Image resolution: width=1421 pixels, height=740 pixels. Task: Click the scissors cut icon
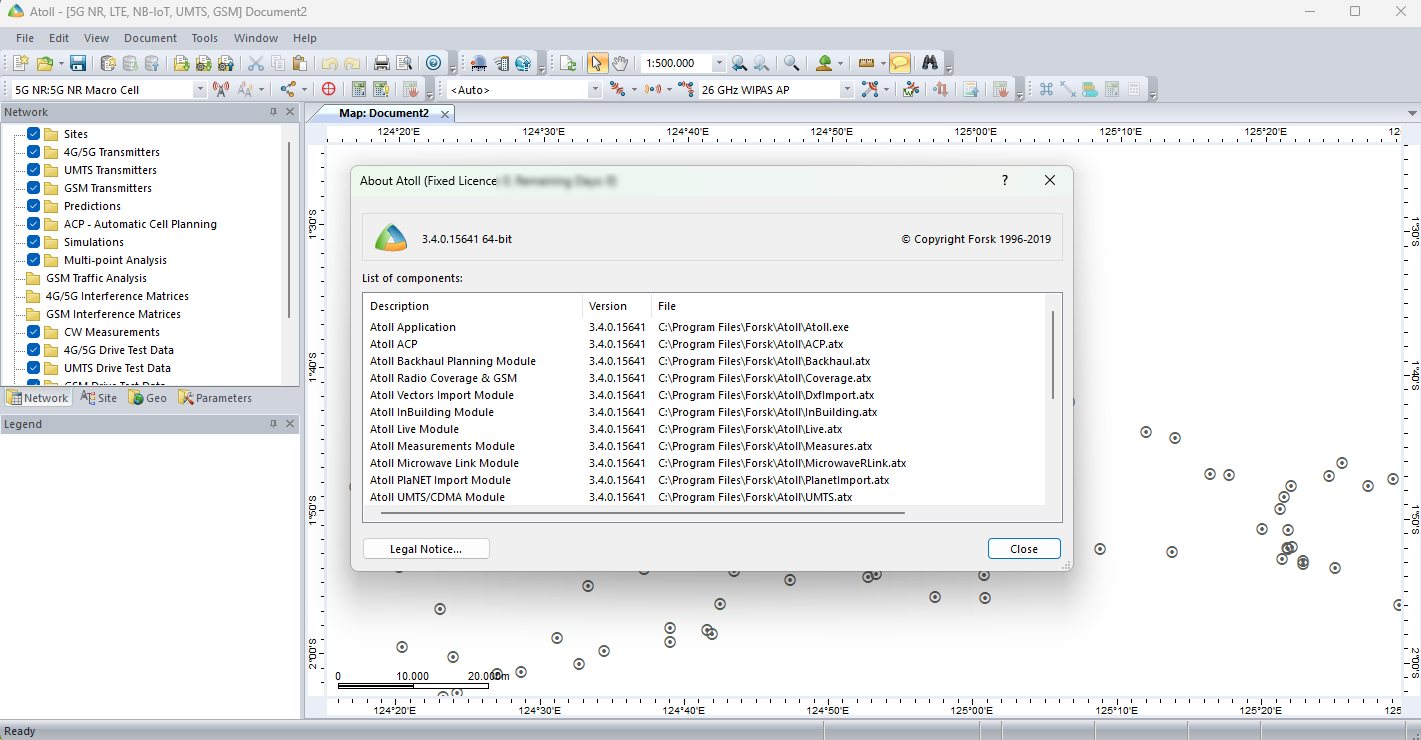pos(256,63)
